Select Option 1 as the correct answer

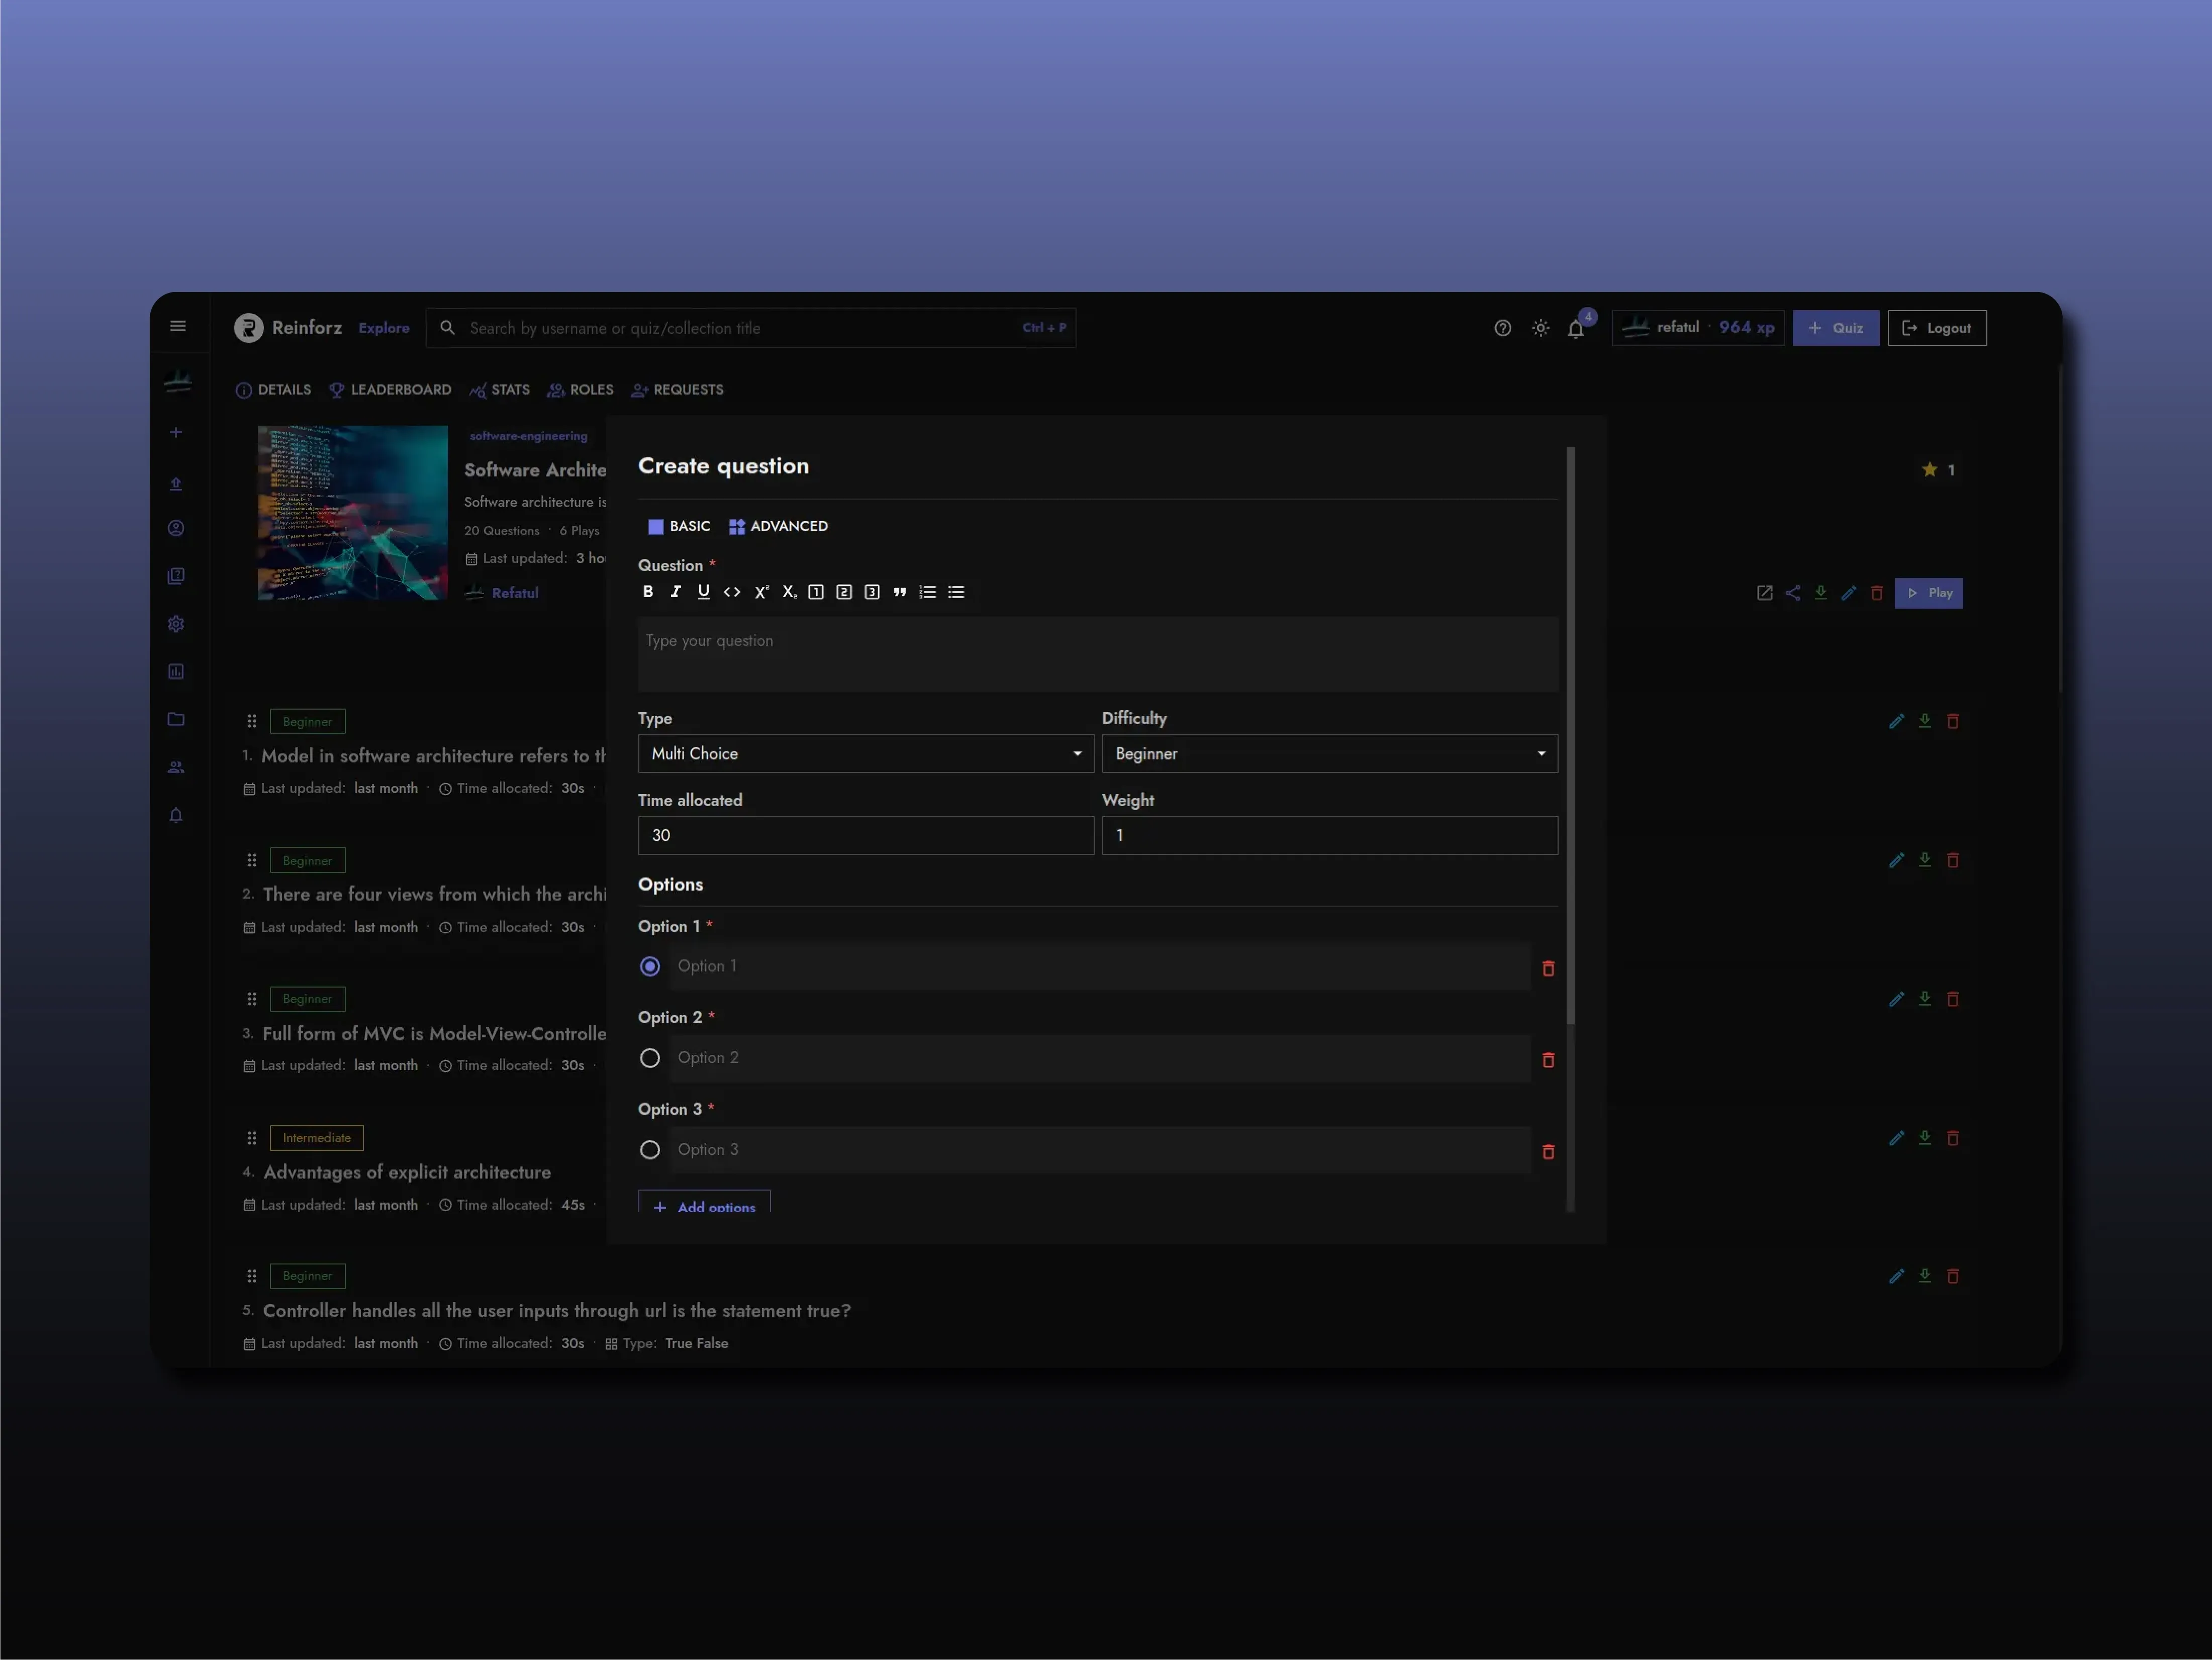pos(650,966)
